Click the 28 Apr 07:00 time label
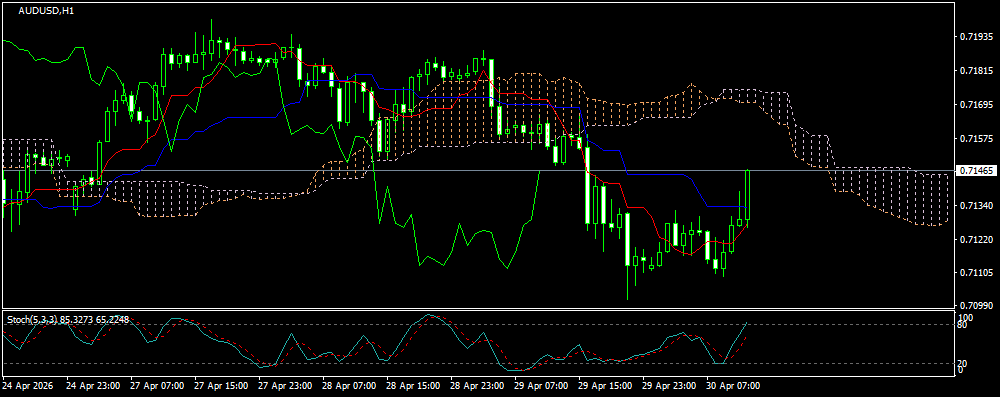Viewport: 1000px width, 397px height. point(349,386)
